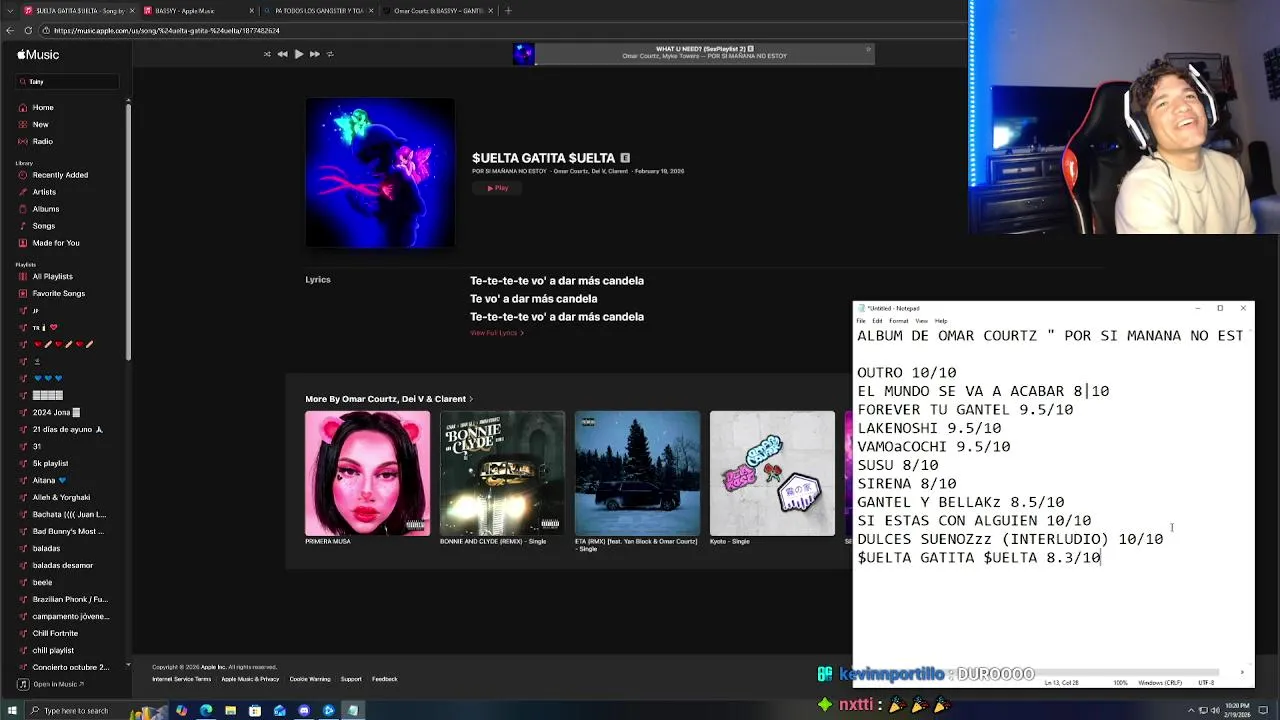Open Microsoft Edge from the taskbar
The height and width of the screenshot is (720, 1280).
[206, 711]
